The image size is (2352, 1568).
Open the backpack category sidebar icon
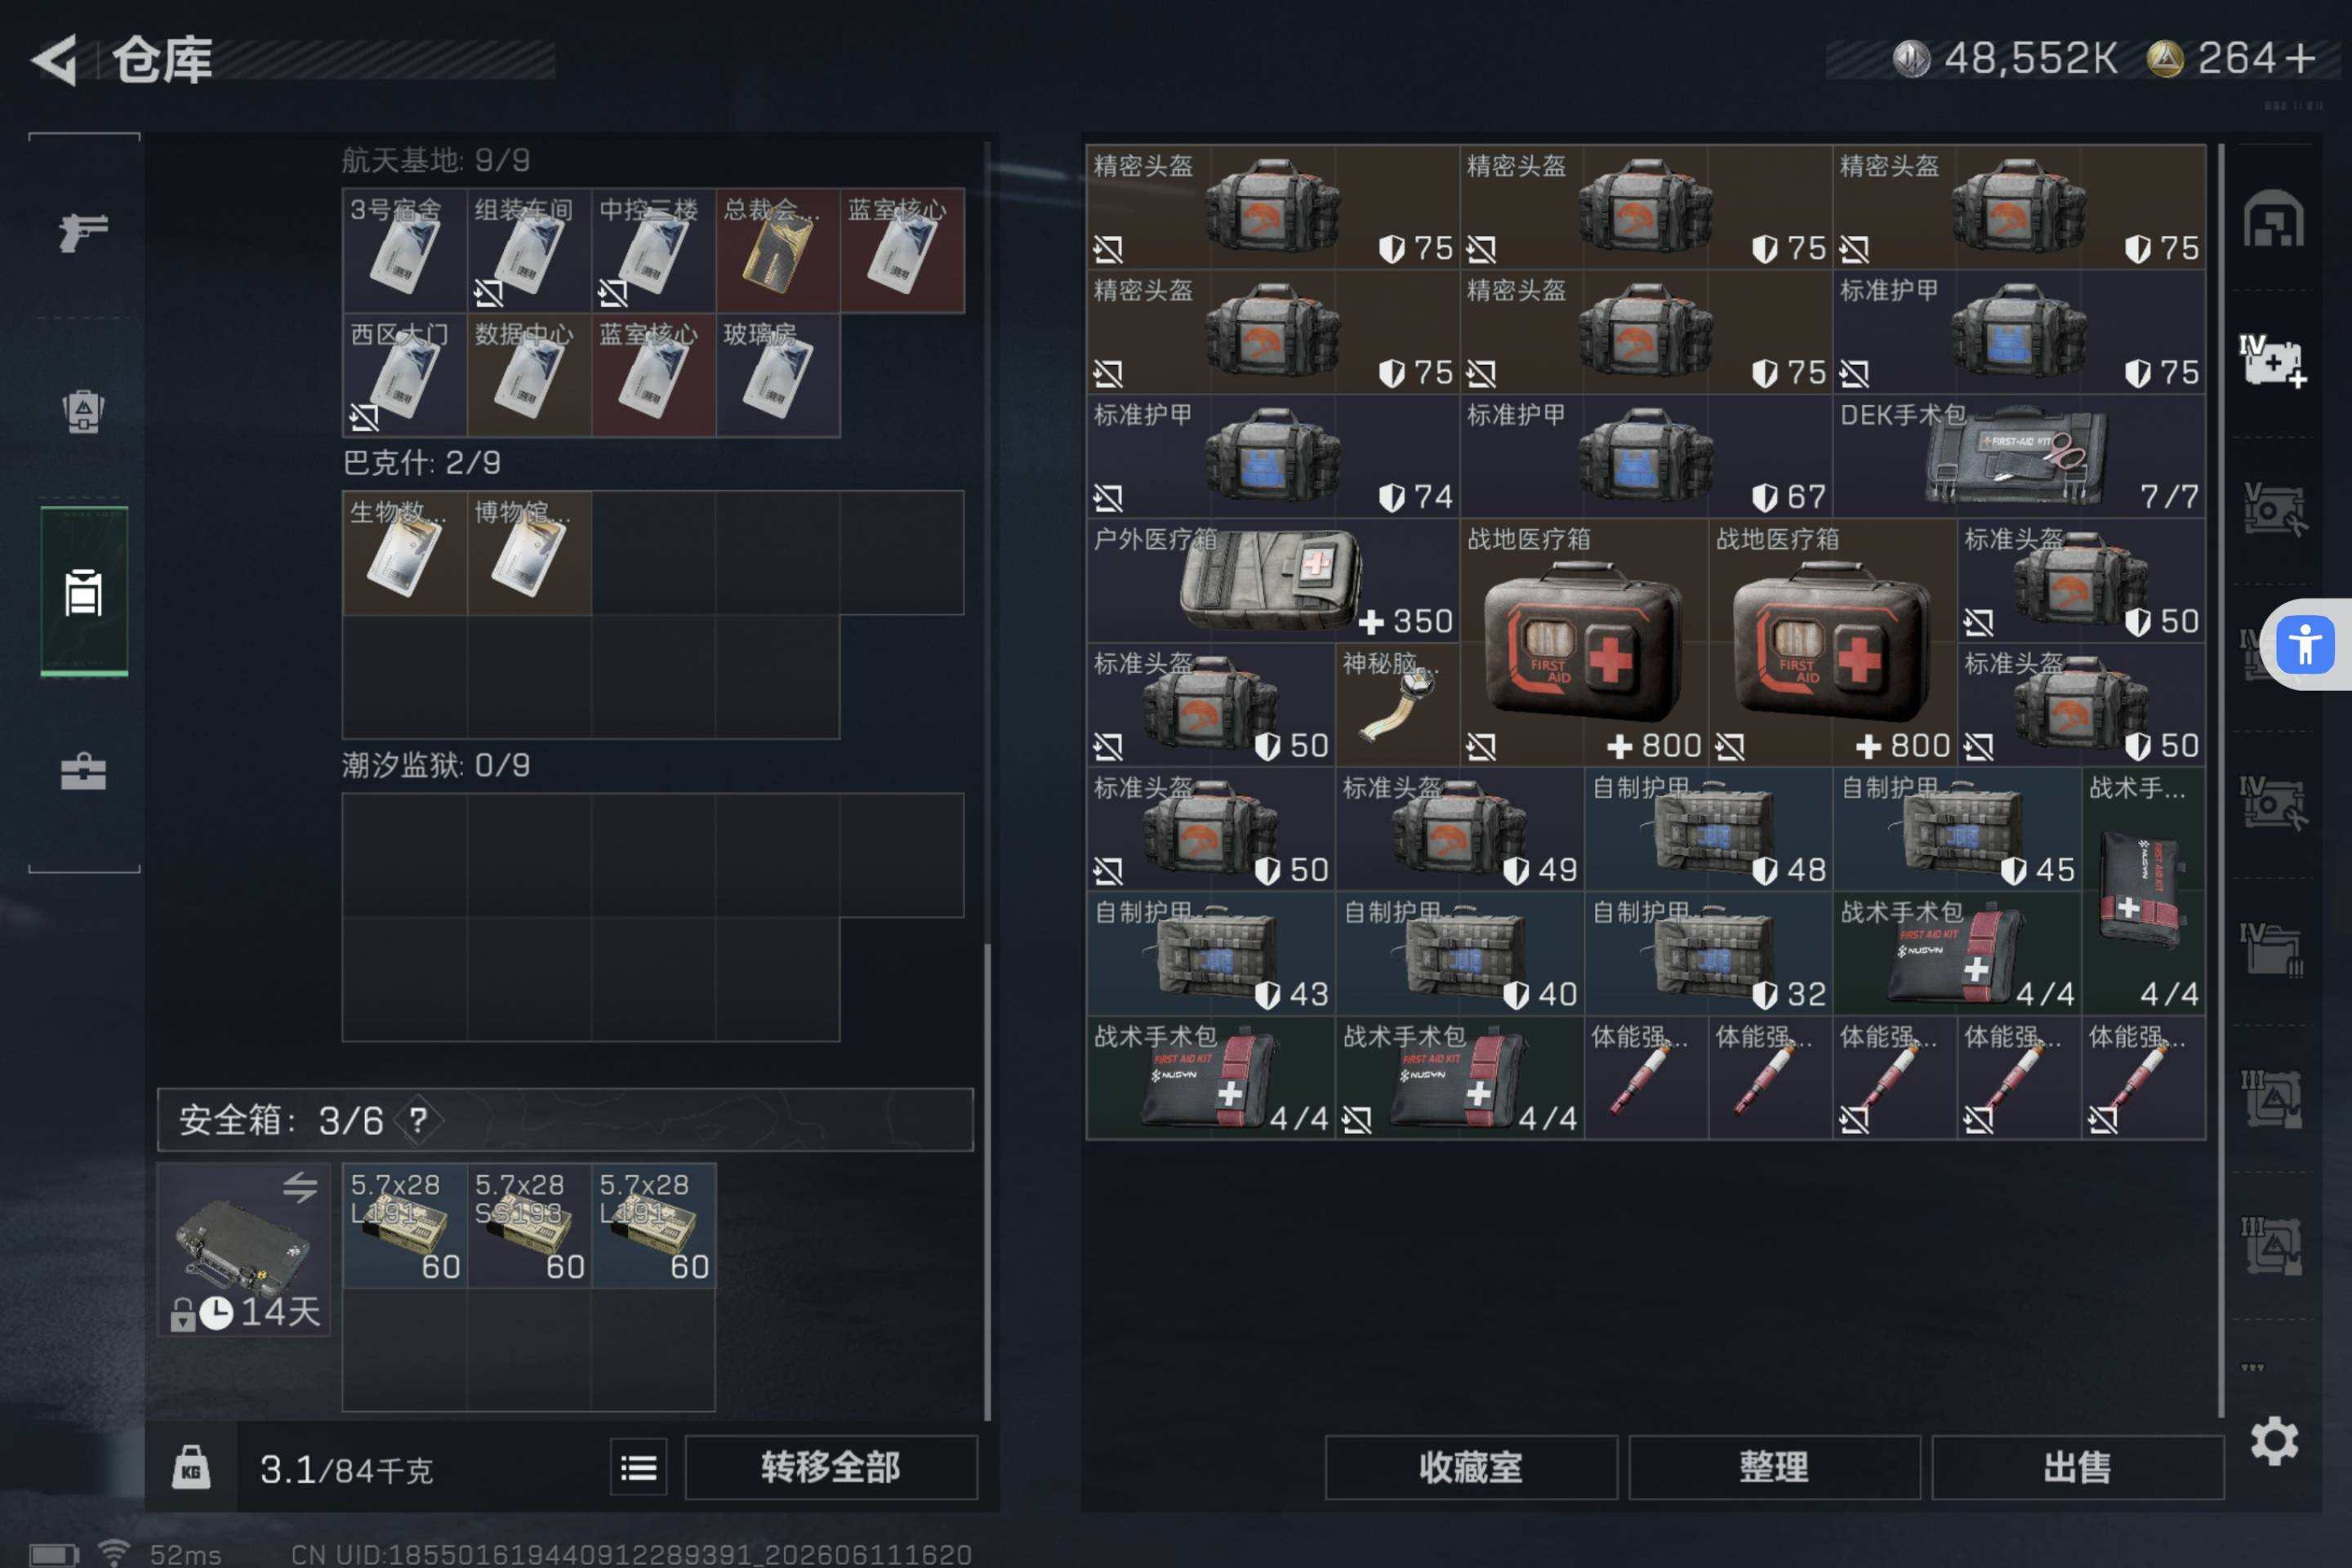pos(83,410)
